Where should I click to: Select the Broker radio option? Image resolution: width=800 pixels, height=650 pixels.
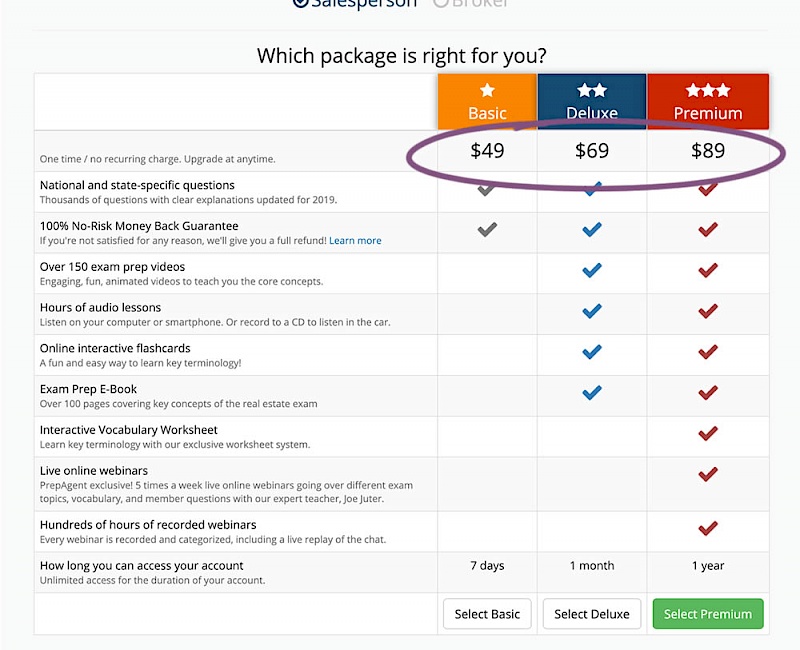(441, 3)
